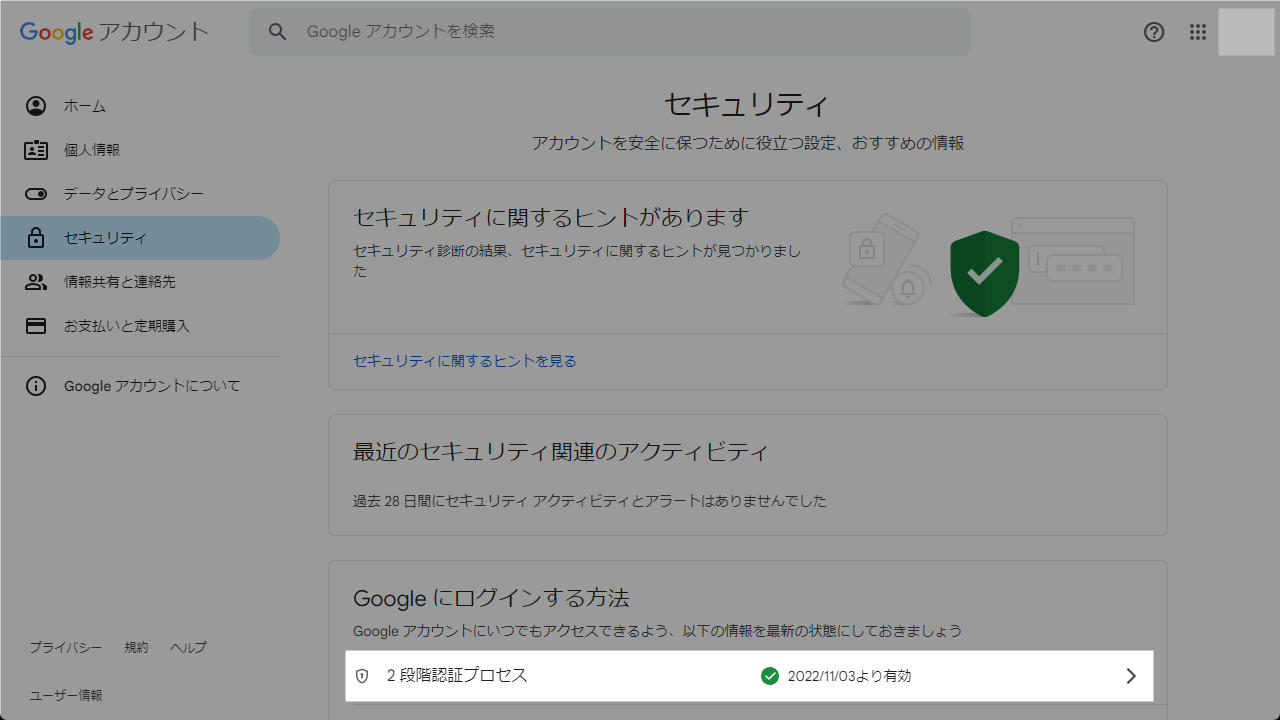
Task: Select セキュリティ in sidebar
Action: point(140,238)
